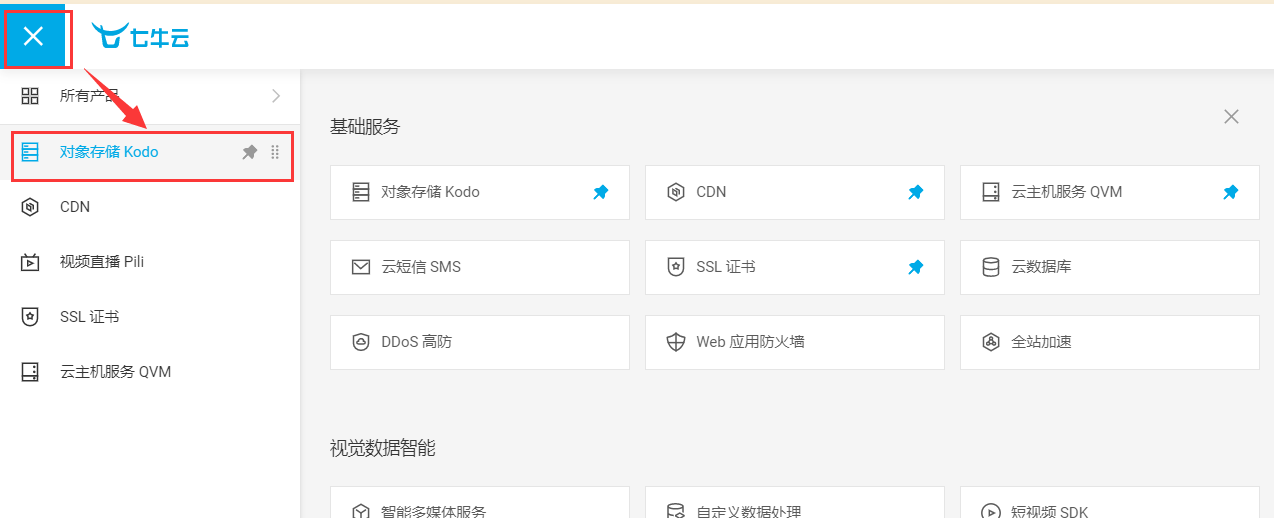Click the 基础服务 section heading
Screen dimensions: 1274x518
365,126
